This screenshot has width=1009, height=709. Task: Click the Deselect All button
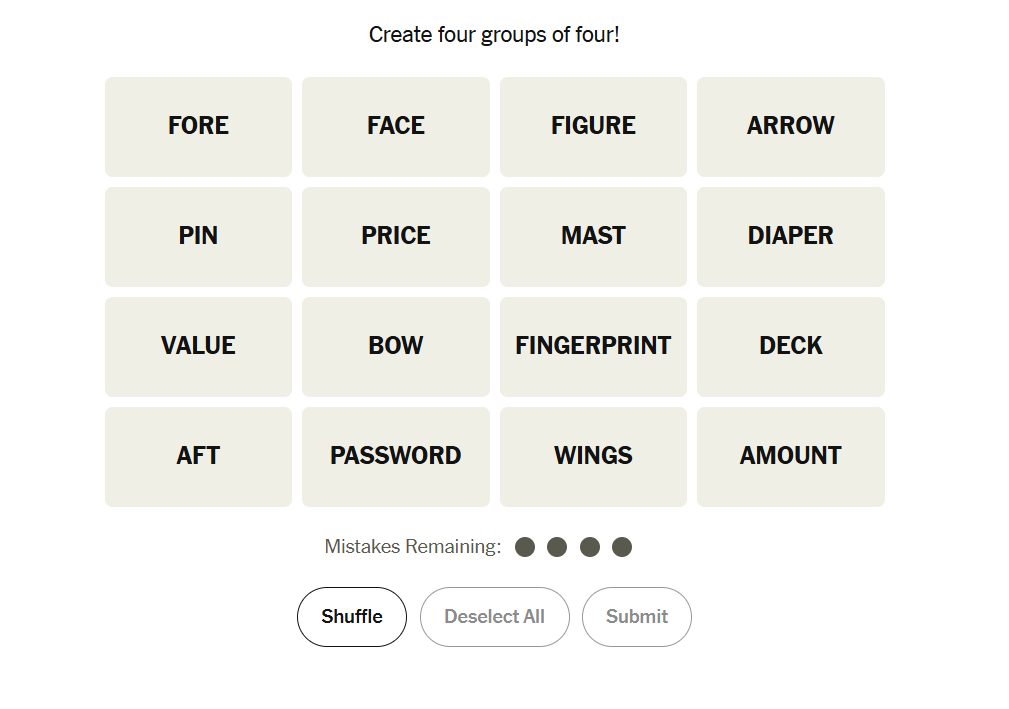click(494, 617)
